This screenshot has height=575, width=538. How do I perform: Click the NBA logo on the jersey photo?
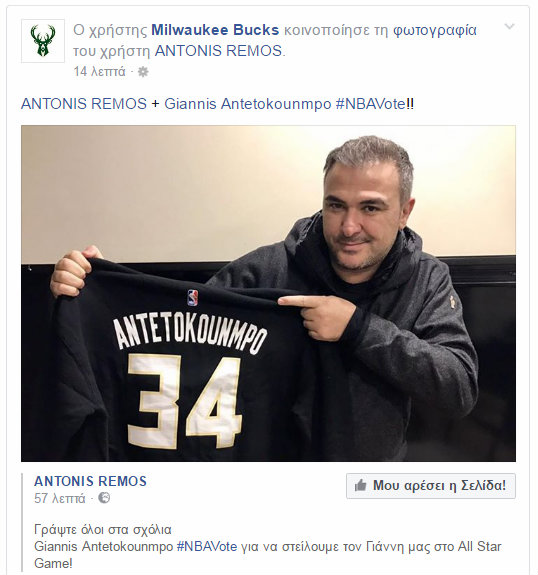click(193, 297)
